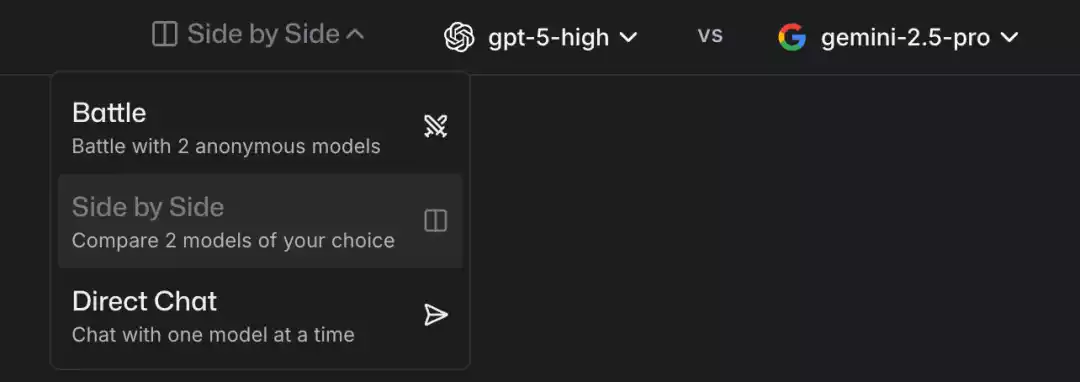Click the Google logo next to gemini-2.5-pro
This screenshot has height=382, width=1080.
(x=792, y=37)
